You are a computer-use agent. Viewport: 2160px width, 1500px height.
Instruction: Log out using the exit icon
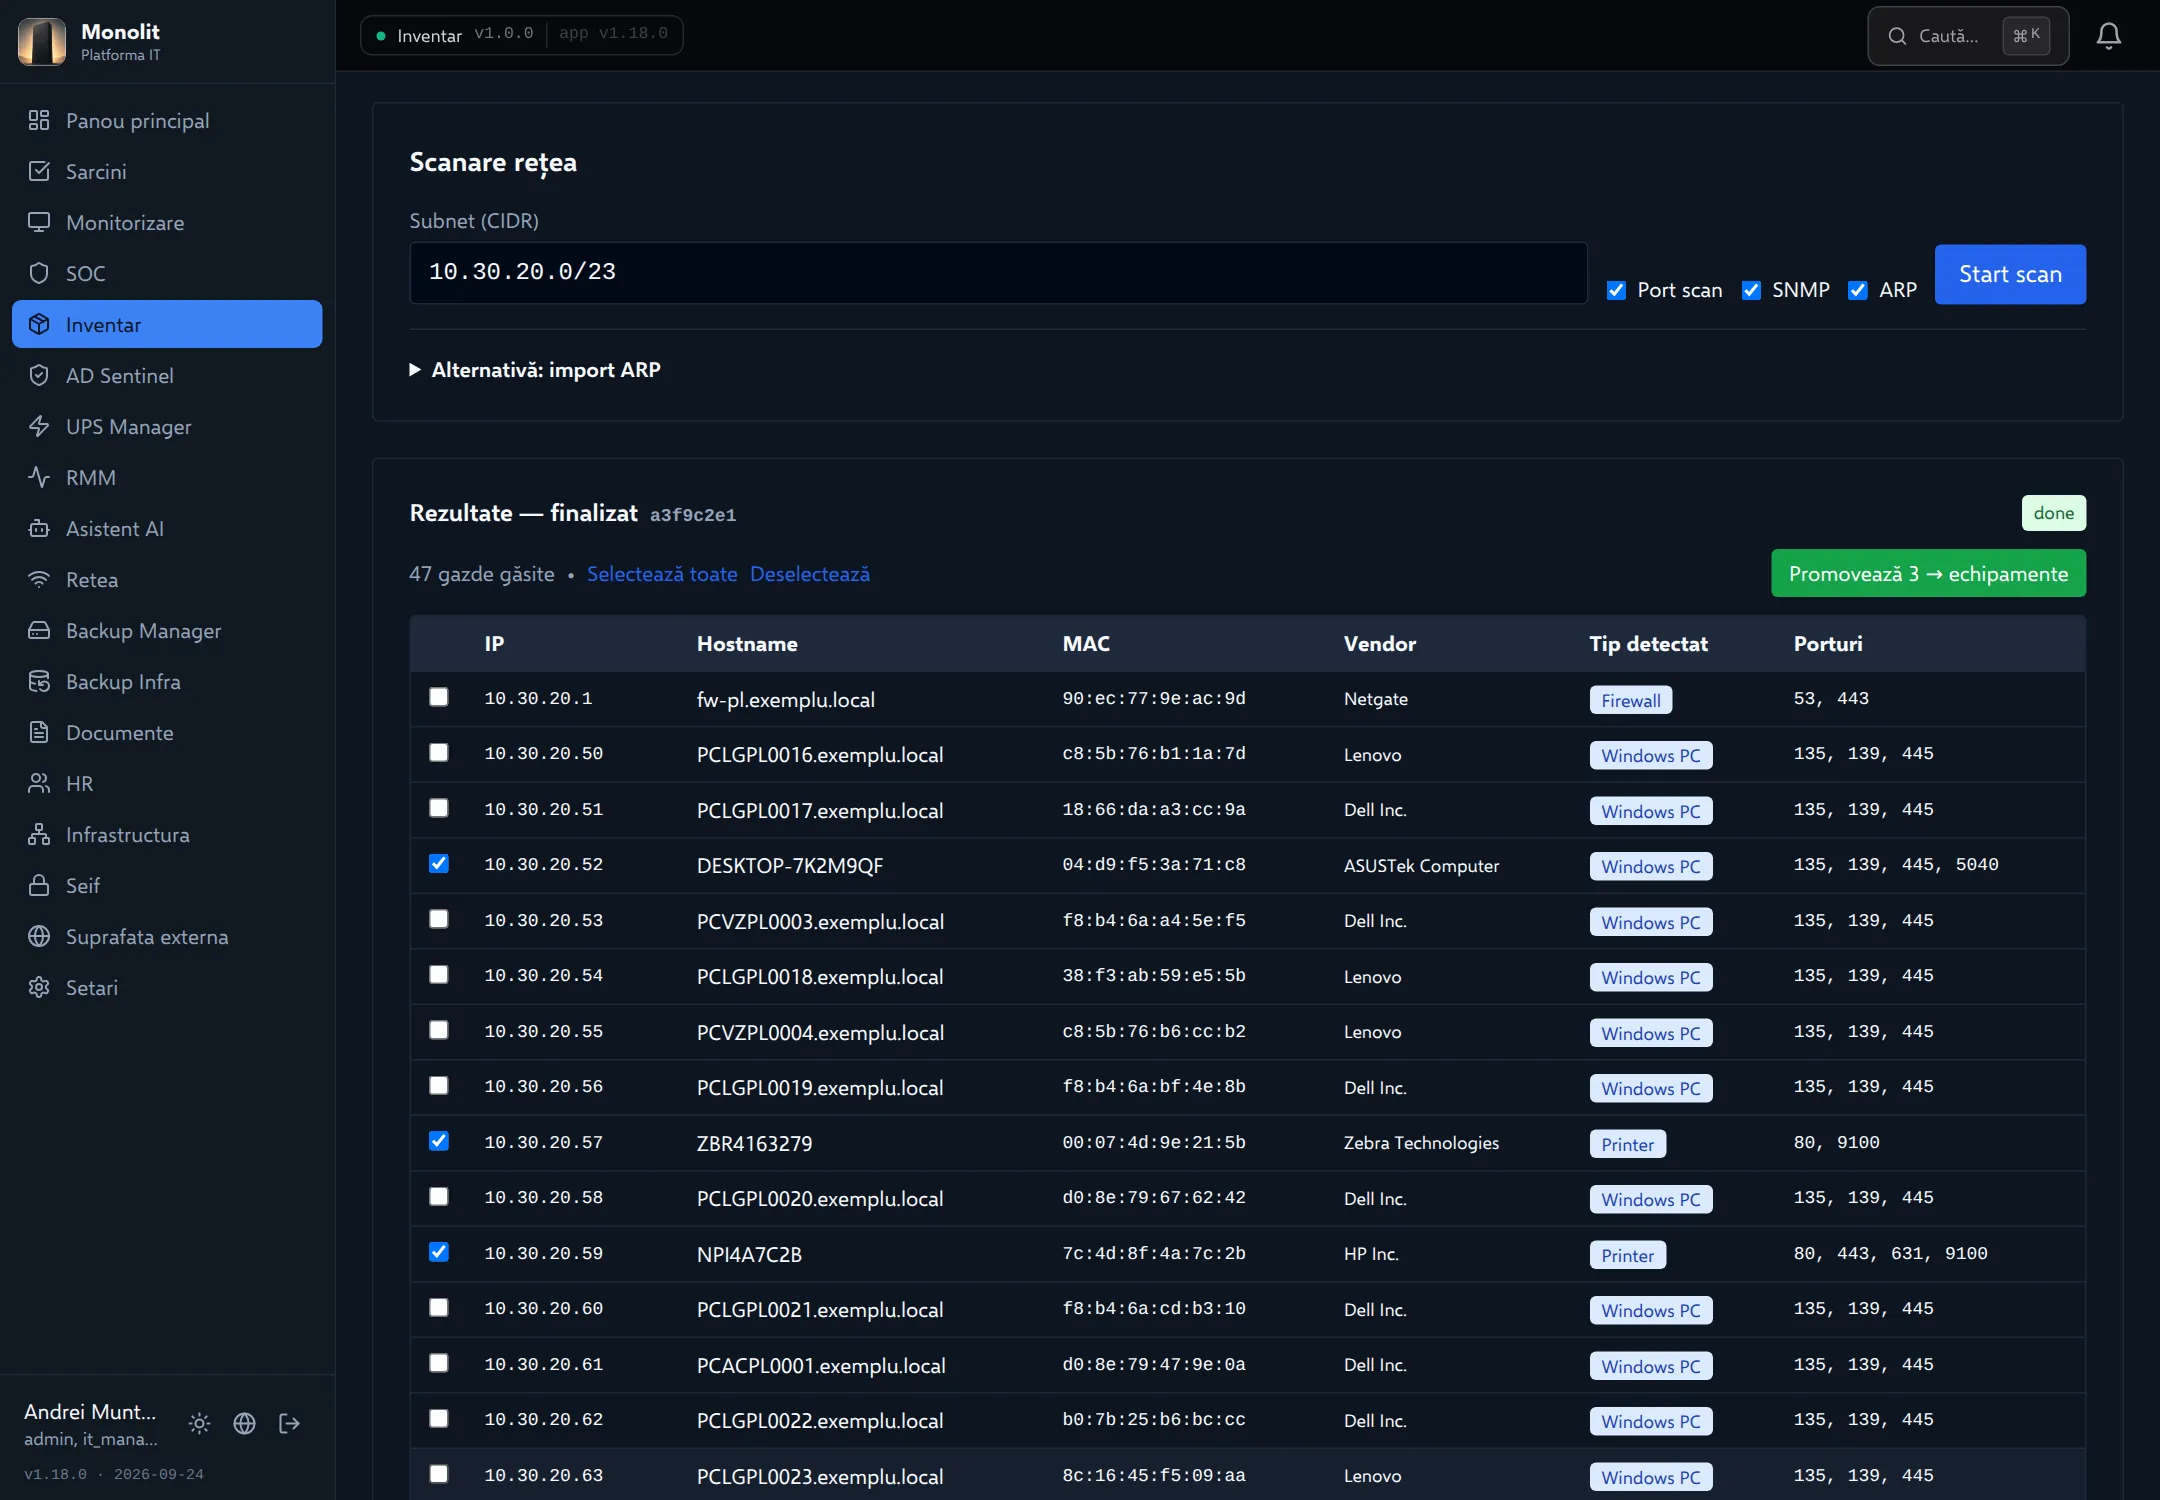click(289, 1423)
